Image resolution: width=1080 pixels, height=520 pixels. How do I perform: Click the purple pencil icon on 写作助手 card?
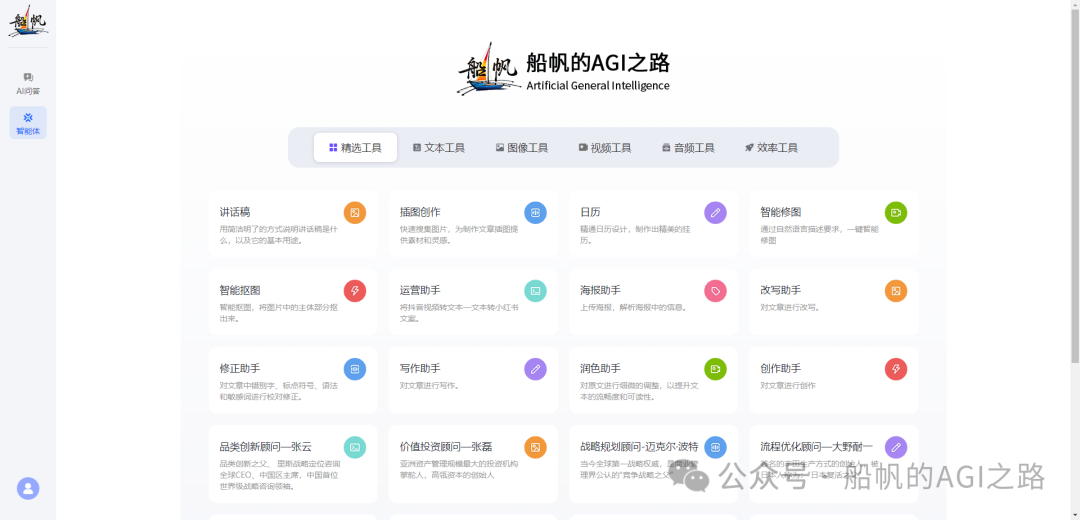pyautogui.click(x=535, y=369)
